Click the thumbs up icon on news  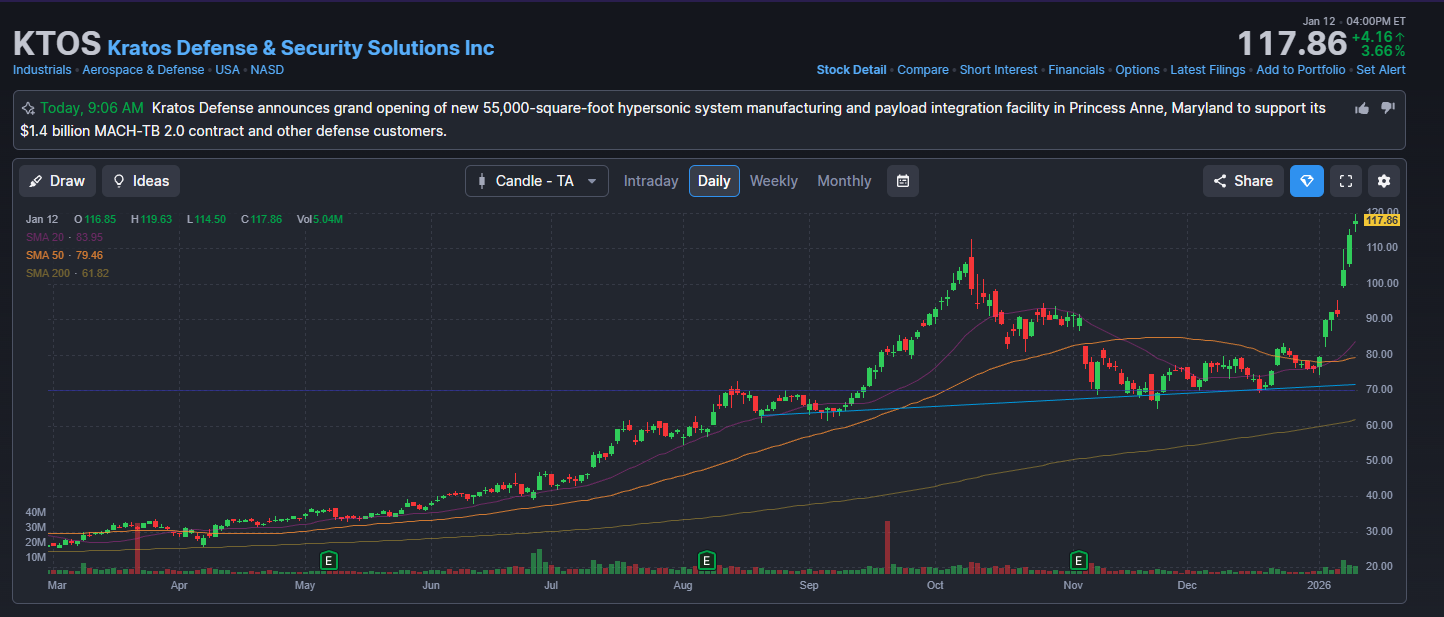tap(1362, 108)
